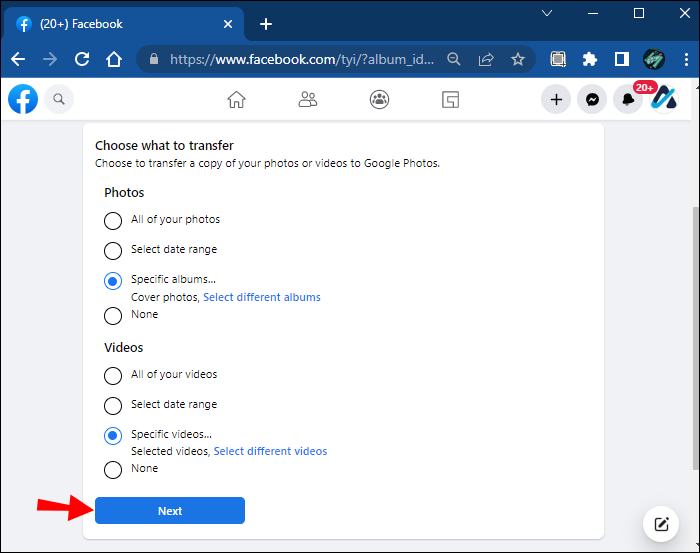The width and height of the screenshot is (700, 553).
Task: Select None under Videos
Action: pos(113,469)
